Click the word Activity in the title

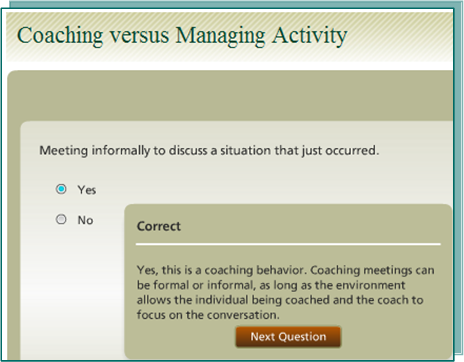click(x=310, y=36)
